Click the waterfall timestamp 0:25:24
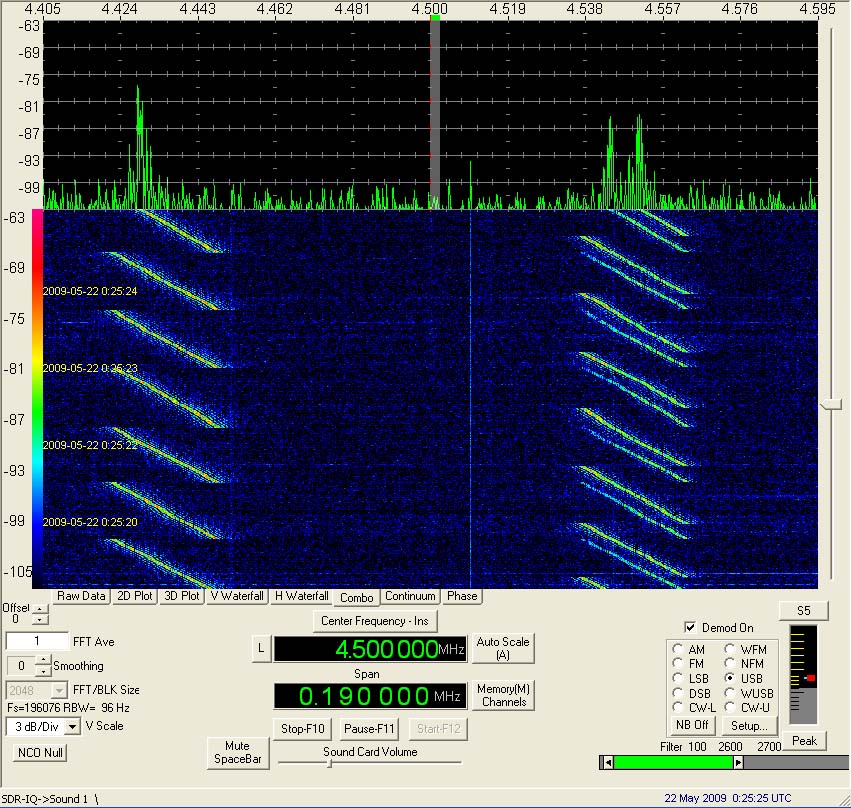 pyautogui.click(x=90, y=291)
